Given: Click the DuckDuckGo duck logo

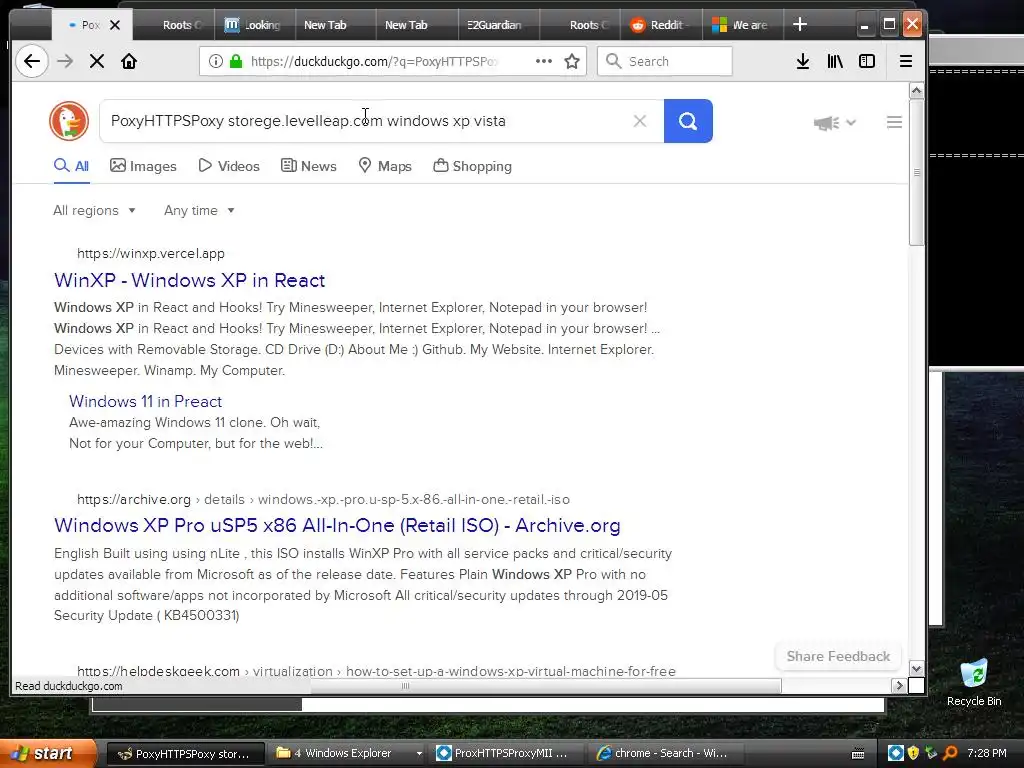Looking at the screenshot, I should coord(69,121).
